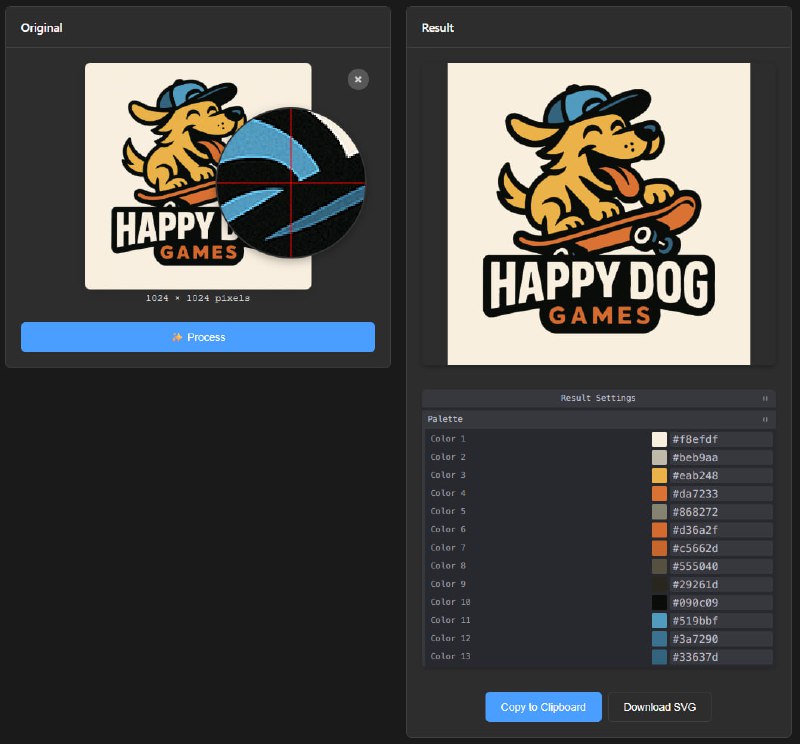This screenshot has width=800, height=744.
Task: Click the collapse handle on the Palette header
Action: click(x=764, y=419)
